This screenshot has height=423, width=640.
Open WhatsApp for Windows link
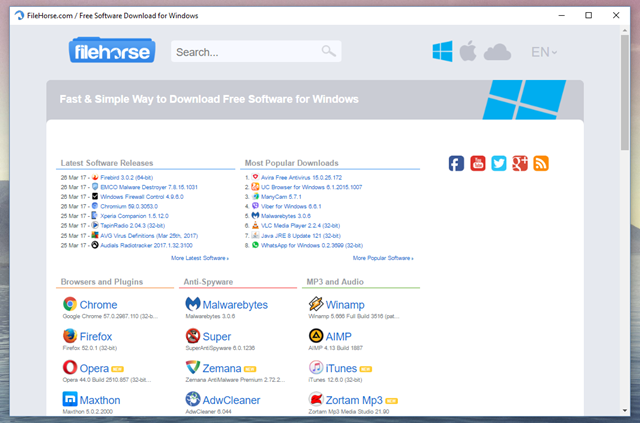[312, 245]
